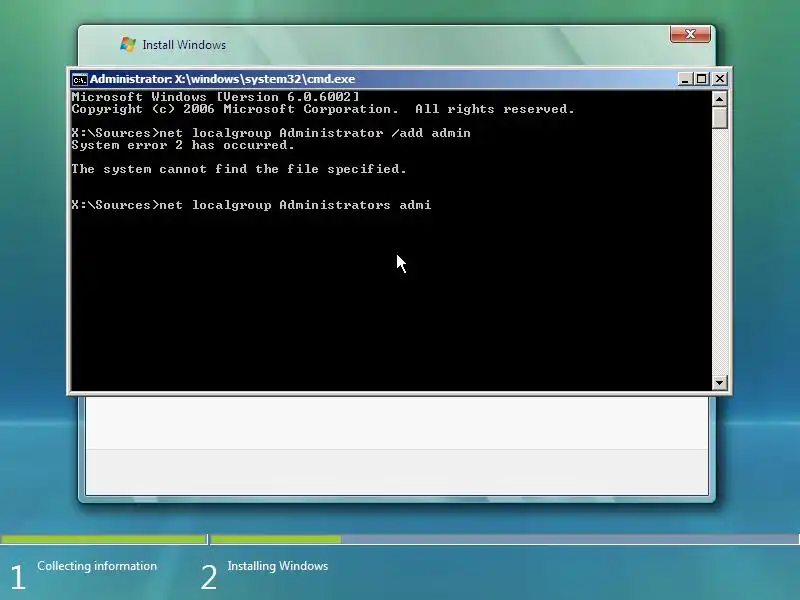Click 'The system cannot find the file specified.' line
This screenshot has height=600, width=800.
click(239, 169)
